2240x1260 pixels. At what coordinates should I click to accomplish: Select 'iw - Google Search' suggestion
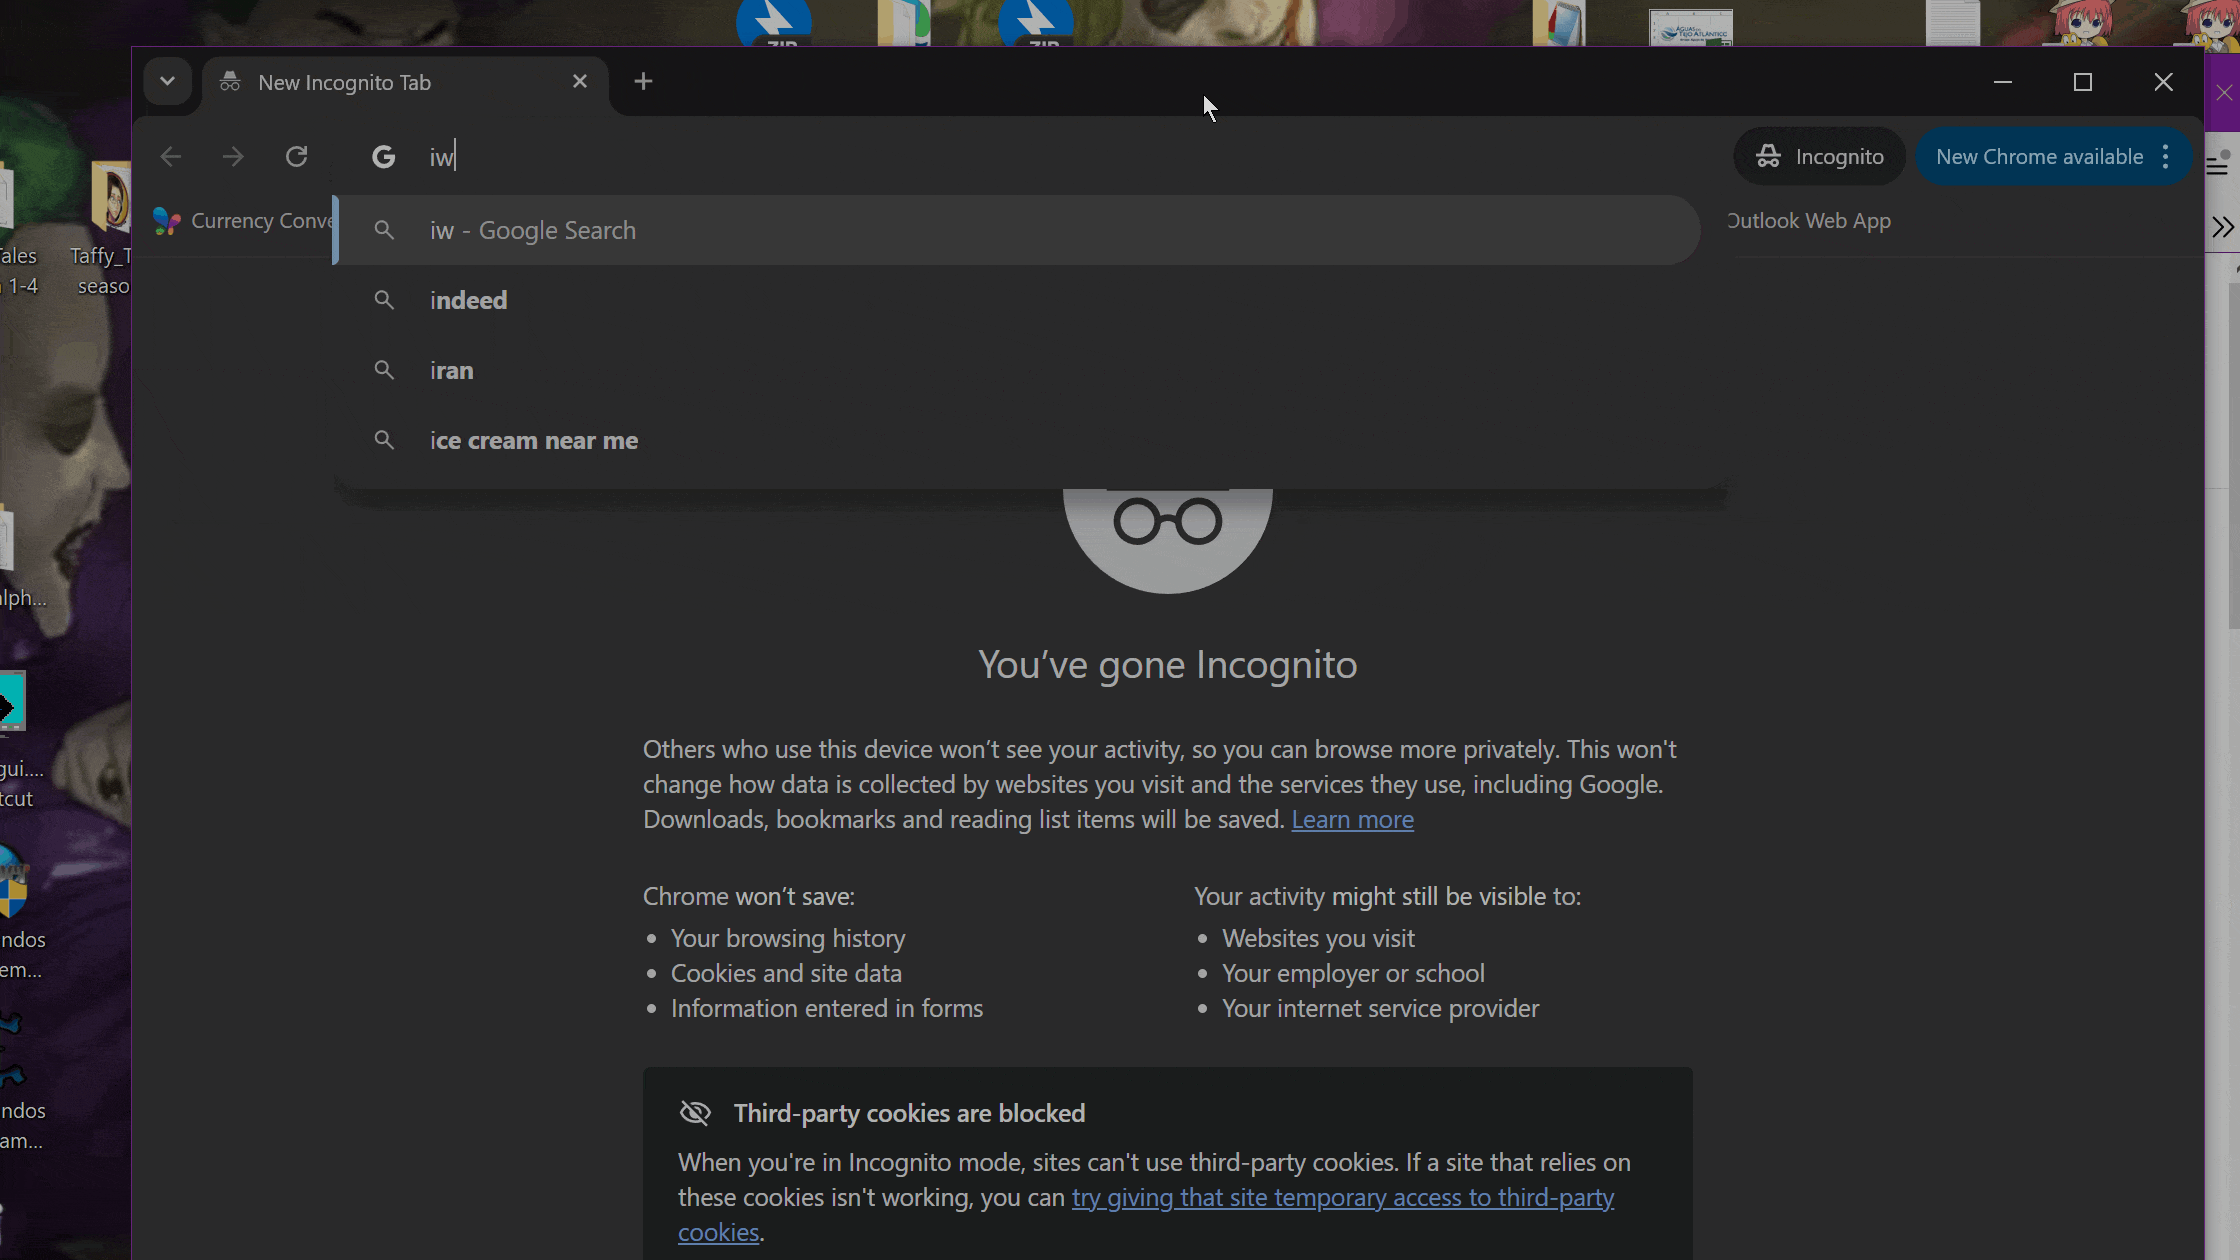coord(532,230)
